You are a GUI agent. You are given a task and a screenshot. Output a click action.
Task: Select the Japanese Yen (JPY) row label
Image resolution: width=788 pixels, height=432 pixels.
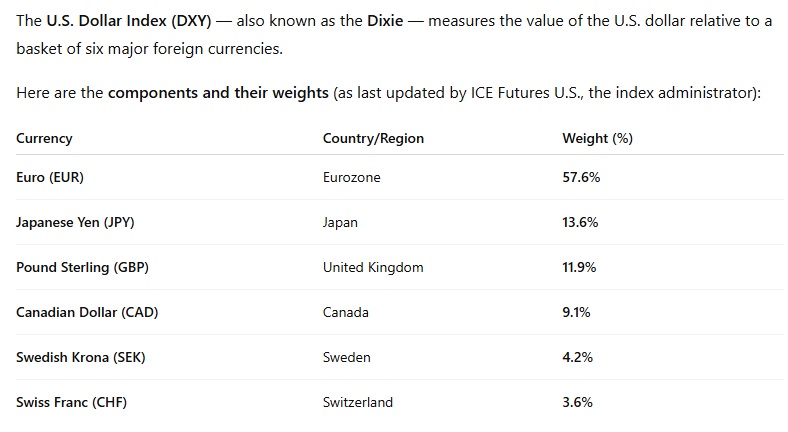point(75,222)
